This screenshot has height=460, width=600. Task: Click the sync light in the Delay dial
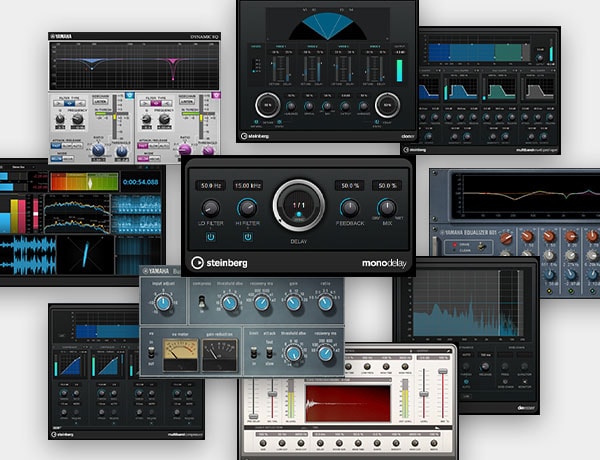coord(300,212)
